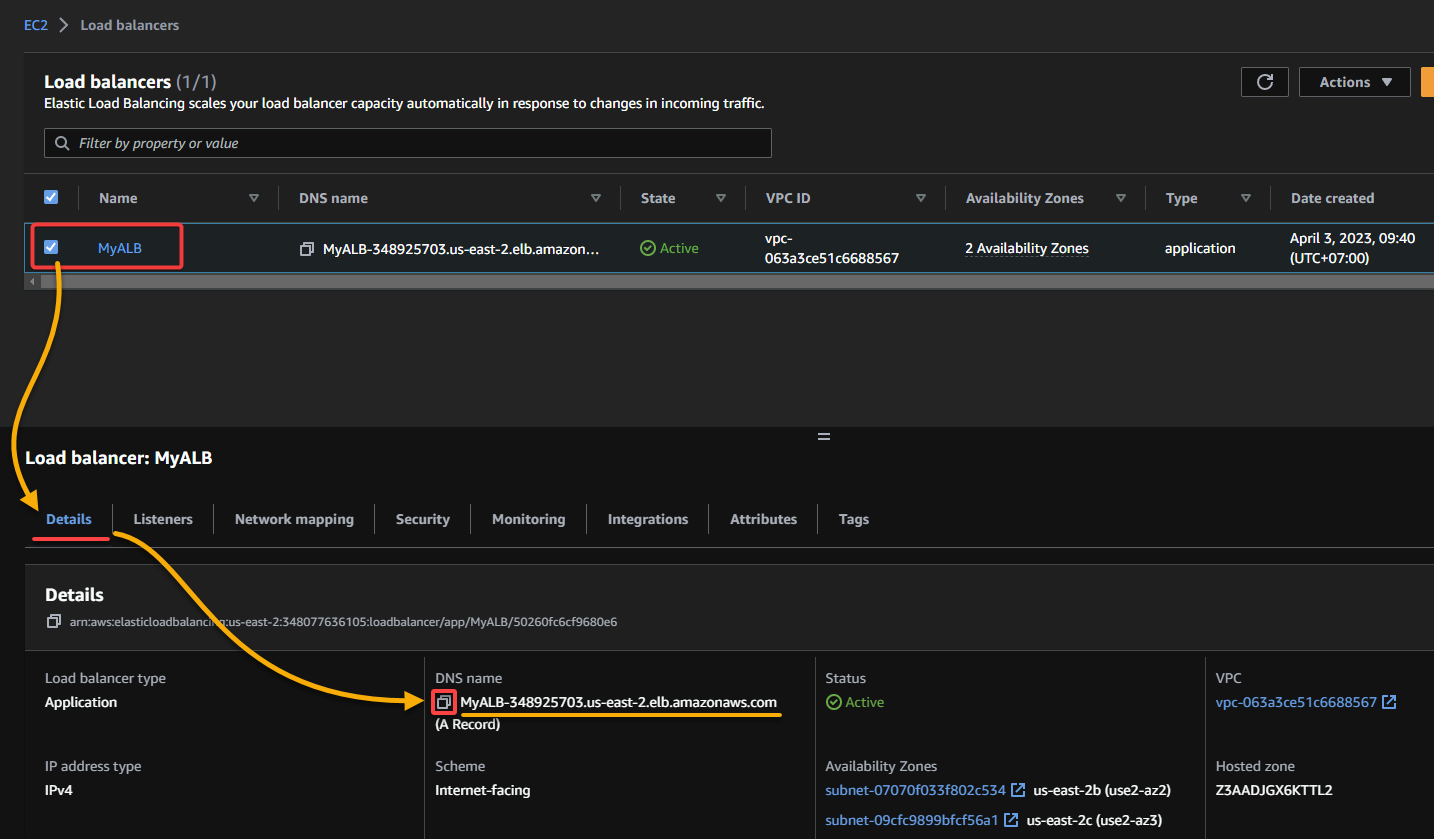Click the application type cell
Screen dimensions: 1434x839
pyautogui.click(x=1200, y=248)
